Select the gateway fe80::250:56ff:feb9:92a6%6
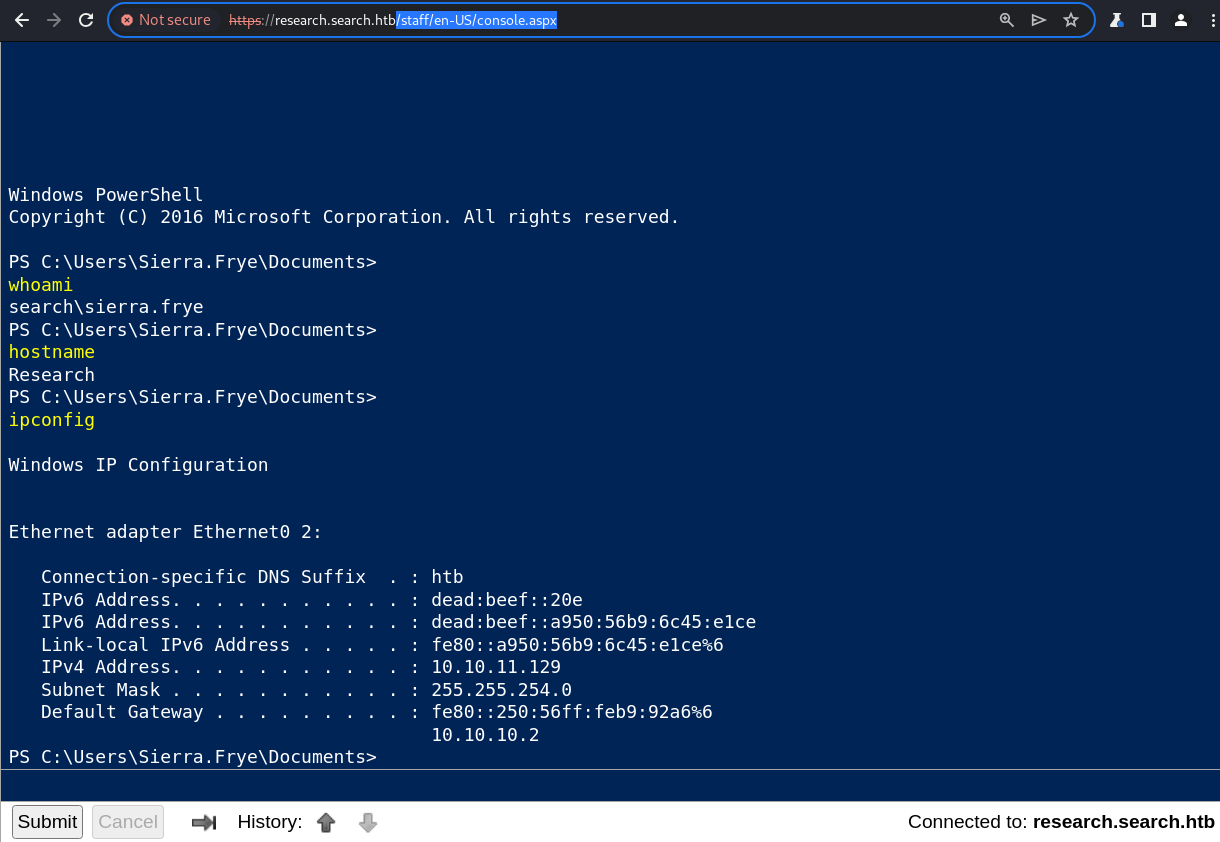Image resolution: width=1220 pixels, height=842 pixels. click(572, 712)
